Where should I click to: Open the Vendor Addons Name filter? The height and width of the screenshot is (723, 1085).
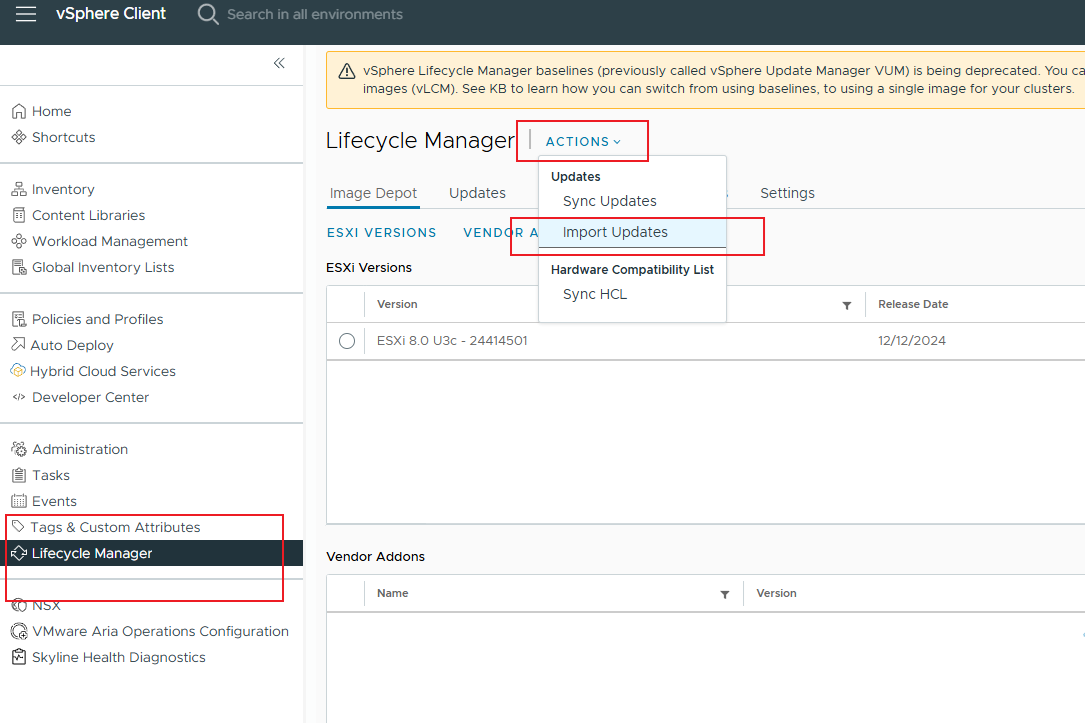pyautogui.click(x=725, y=594)
